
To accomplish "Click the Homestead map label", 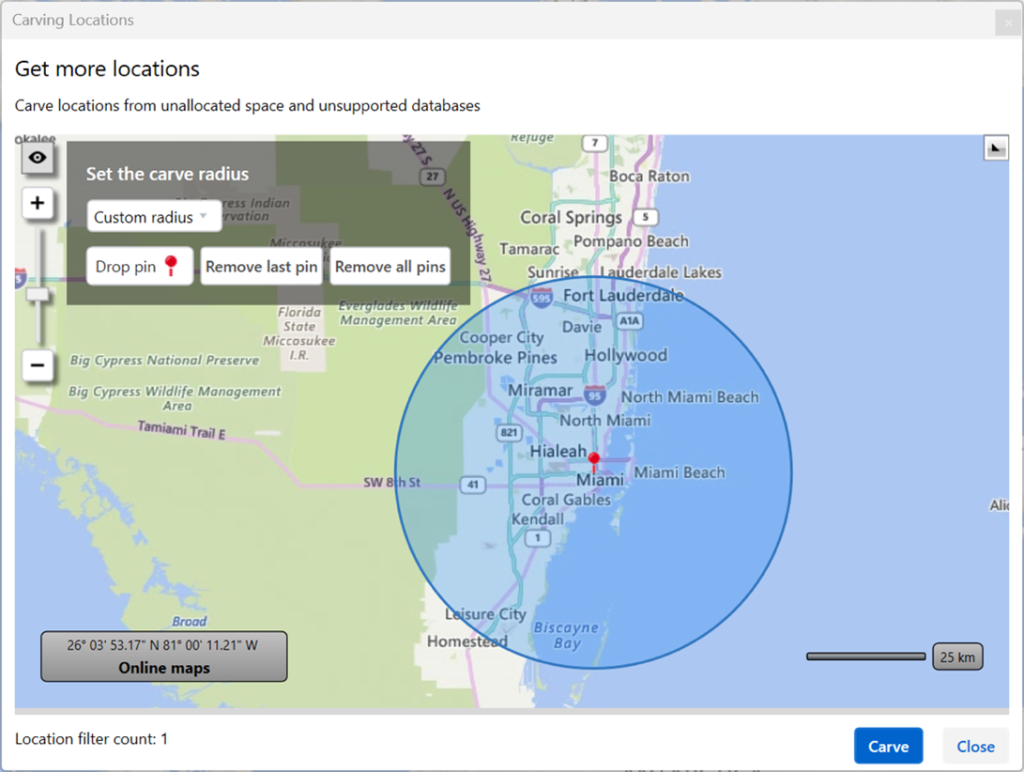I will (467, 641).
